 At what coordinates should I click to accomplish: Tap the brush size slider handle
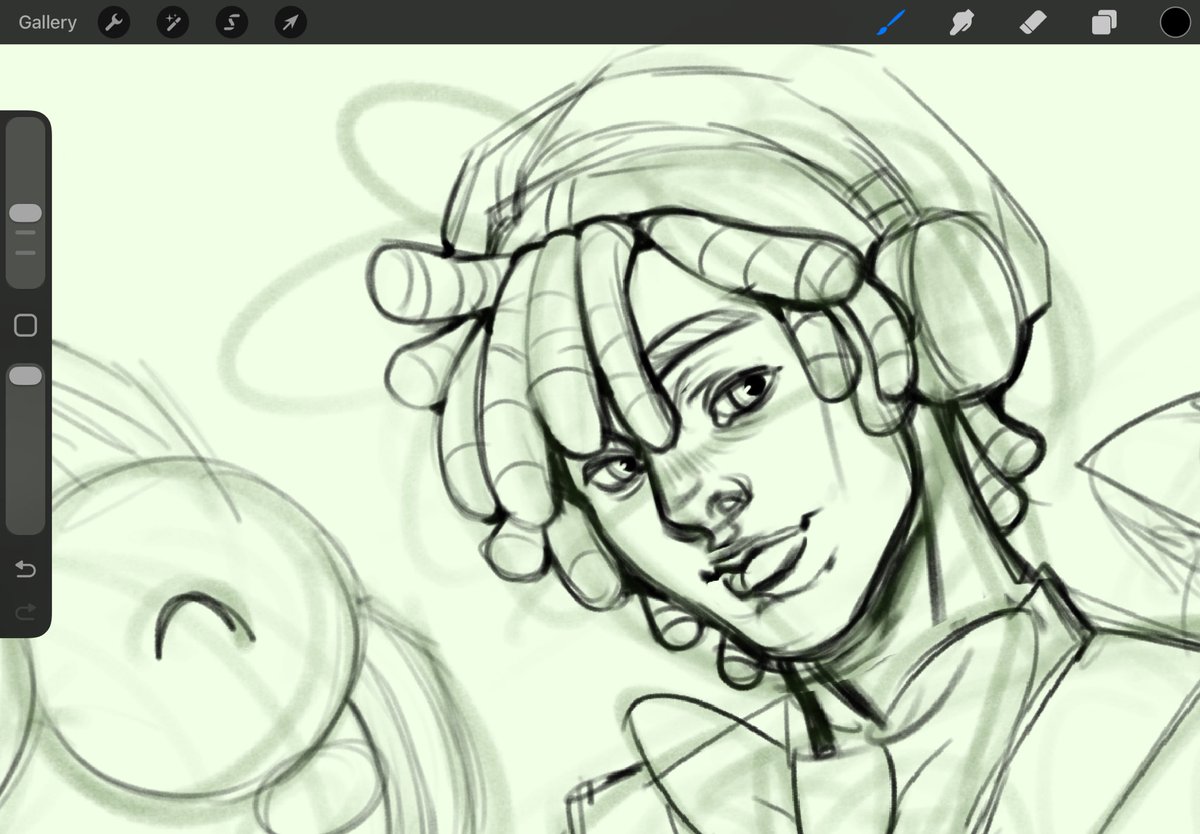click(x=26, y=212)
